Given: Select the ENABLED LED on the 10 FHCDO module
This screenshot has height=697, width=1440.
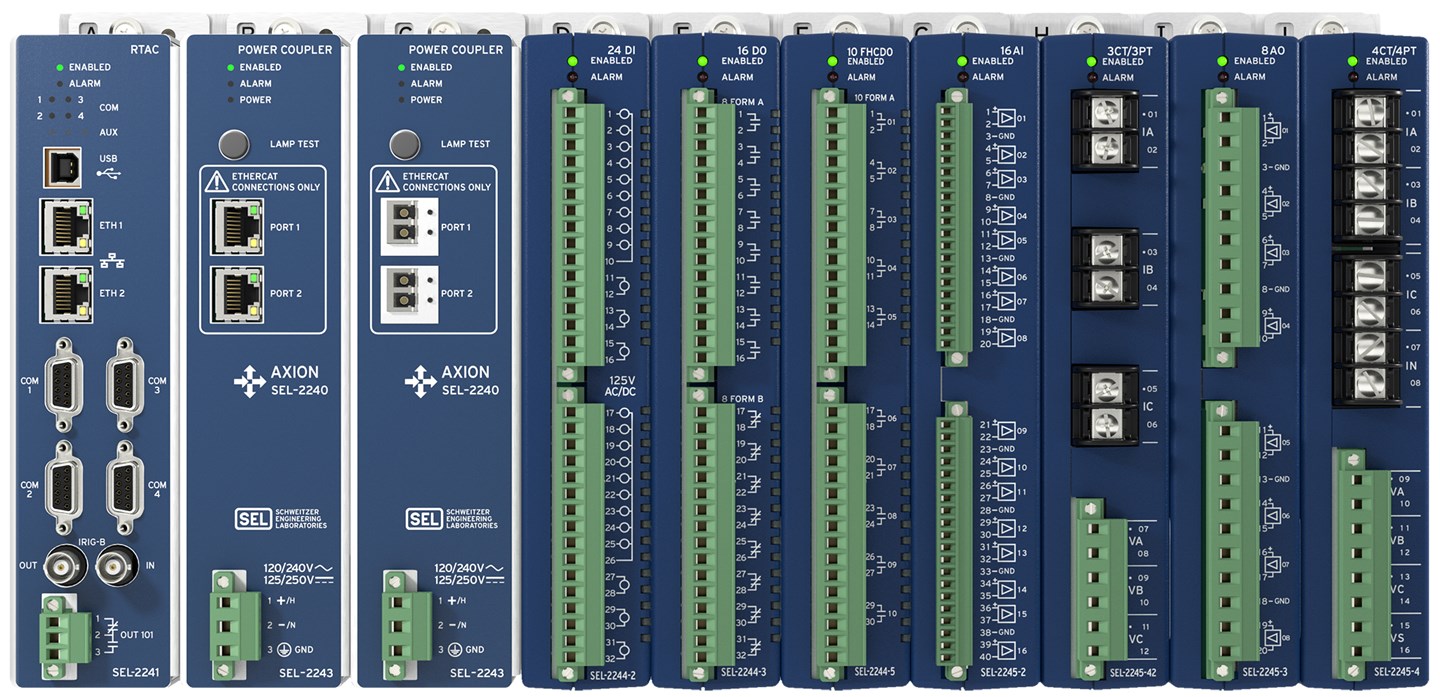Looking at the screenshot, I should 832,61.
